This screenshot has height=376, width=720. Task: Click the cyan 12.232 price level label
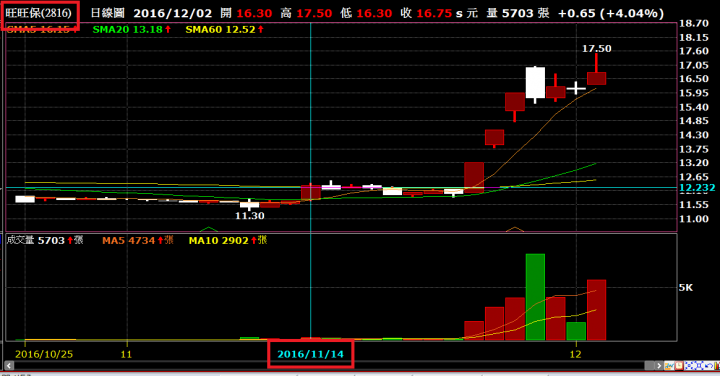pyautogui.click(x=697, y=188)
